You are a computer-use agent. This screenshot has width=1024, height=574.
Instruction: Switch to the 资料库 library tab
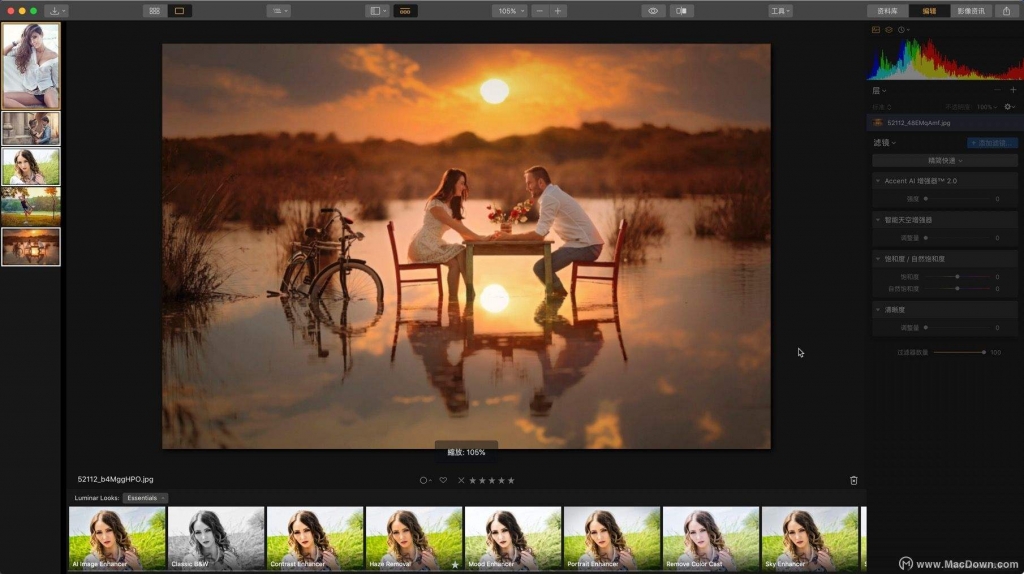coord(888,11)
